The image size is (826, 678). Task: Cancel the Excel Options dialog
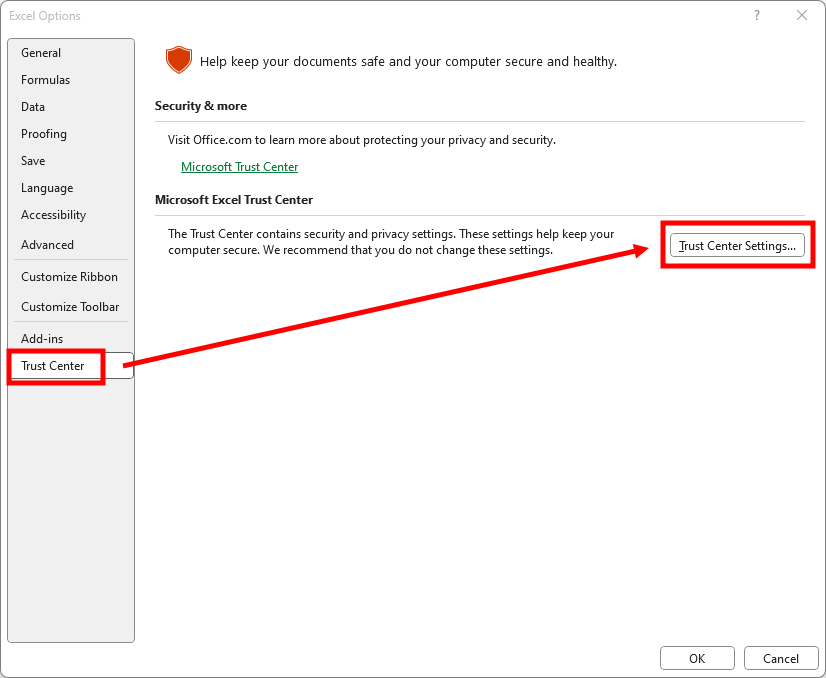pyautogui.click(x=781, y=659)
